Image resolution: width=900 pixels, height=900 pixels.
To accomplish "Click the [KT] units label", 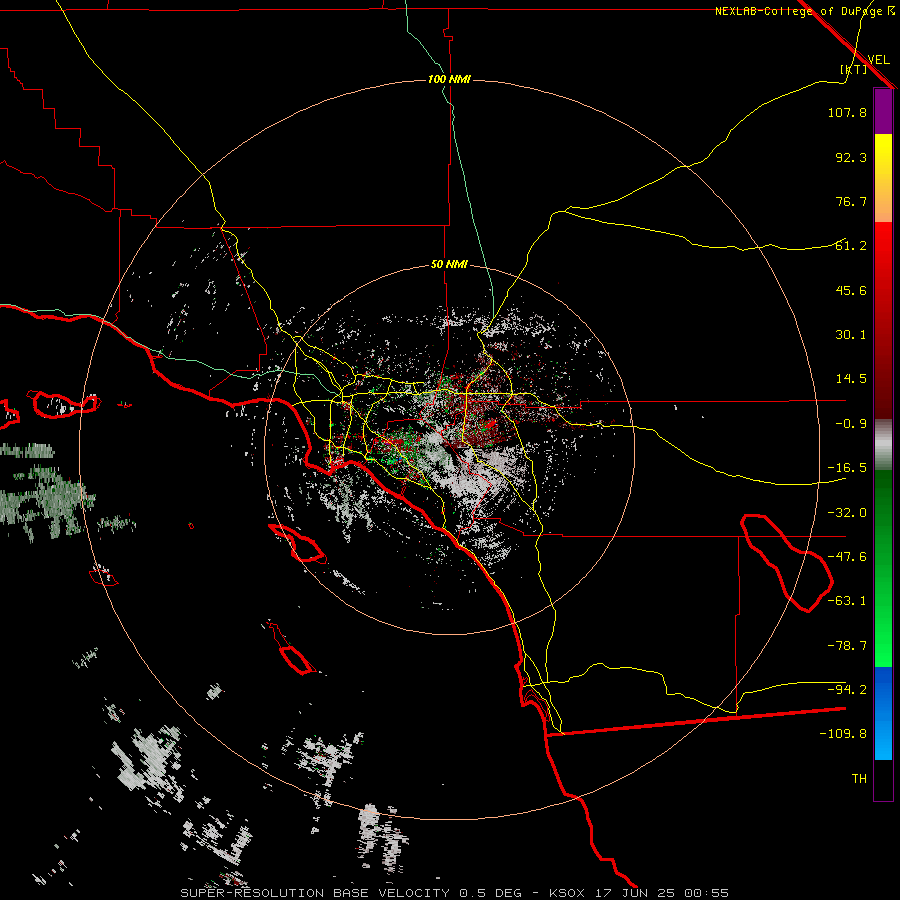I will click(853, 69).
